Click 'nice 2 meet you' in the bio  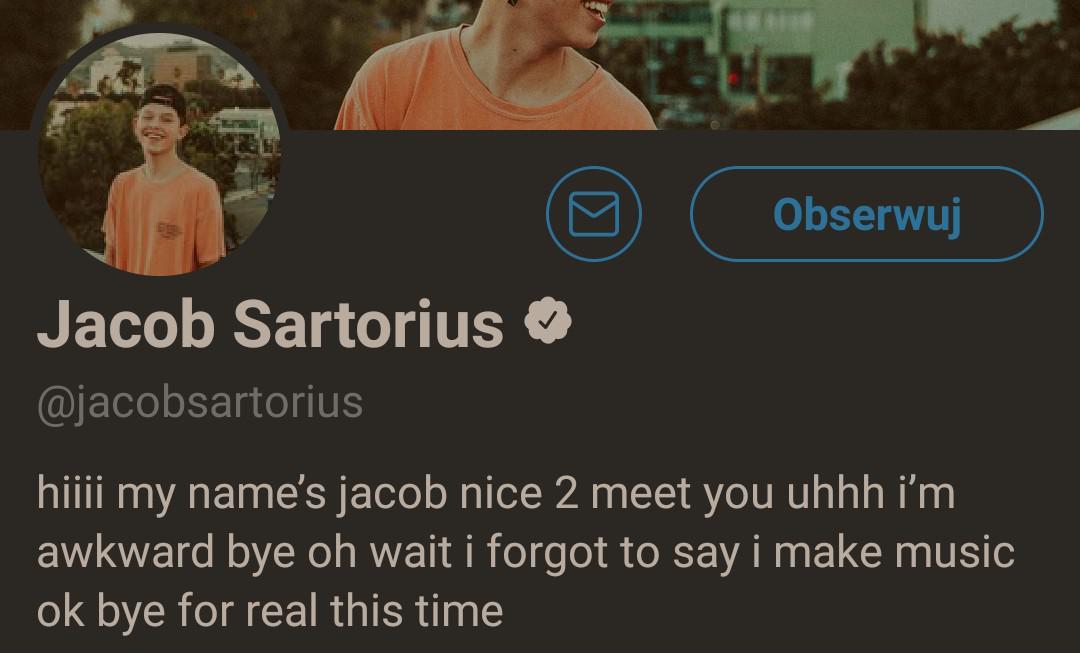(609, 493)
